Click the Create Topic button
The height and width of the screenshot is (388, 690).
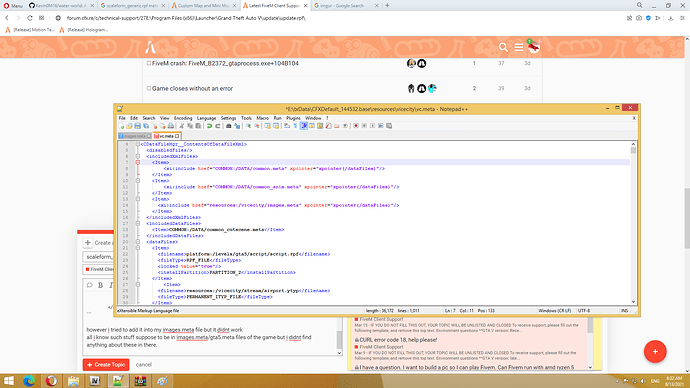point(106,365)
